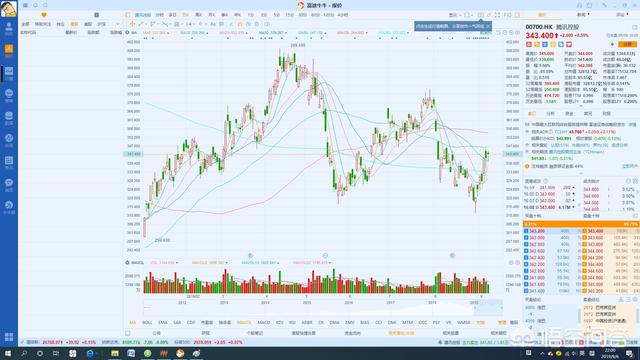This screenshot has width=640, height=360.
Task: Open the orange Futu app taskbar icon
Action: (x=180, y=353)
